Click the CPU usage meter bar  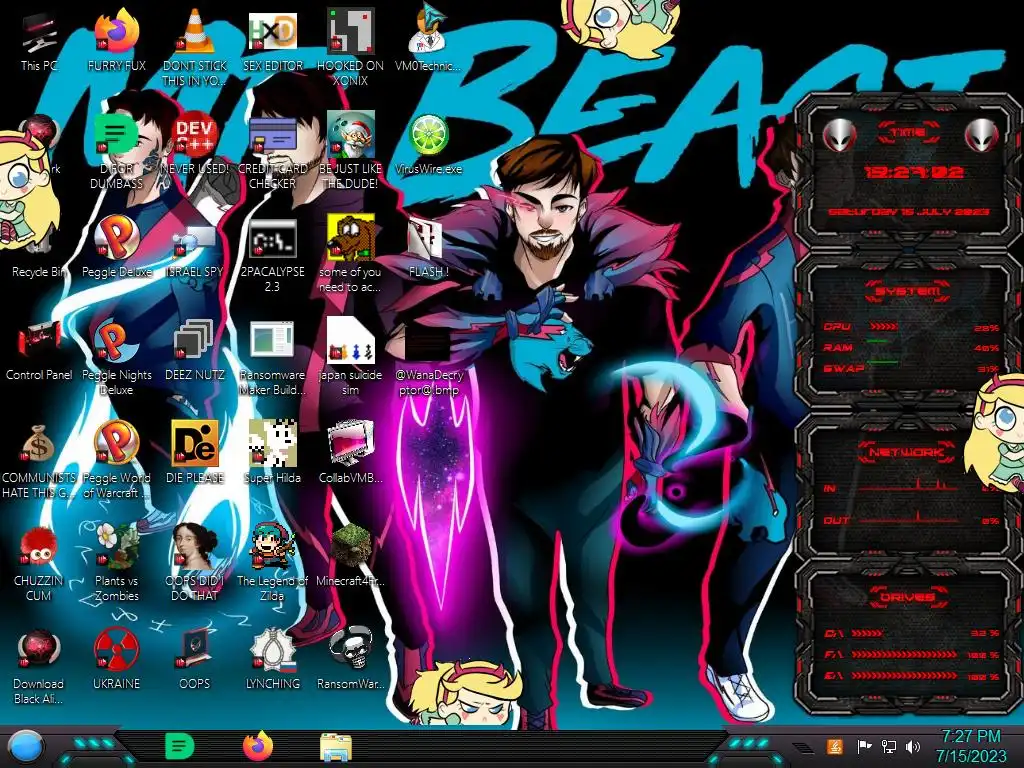tap(884, 326)
